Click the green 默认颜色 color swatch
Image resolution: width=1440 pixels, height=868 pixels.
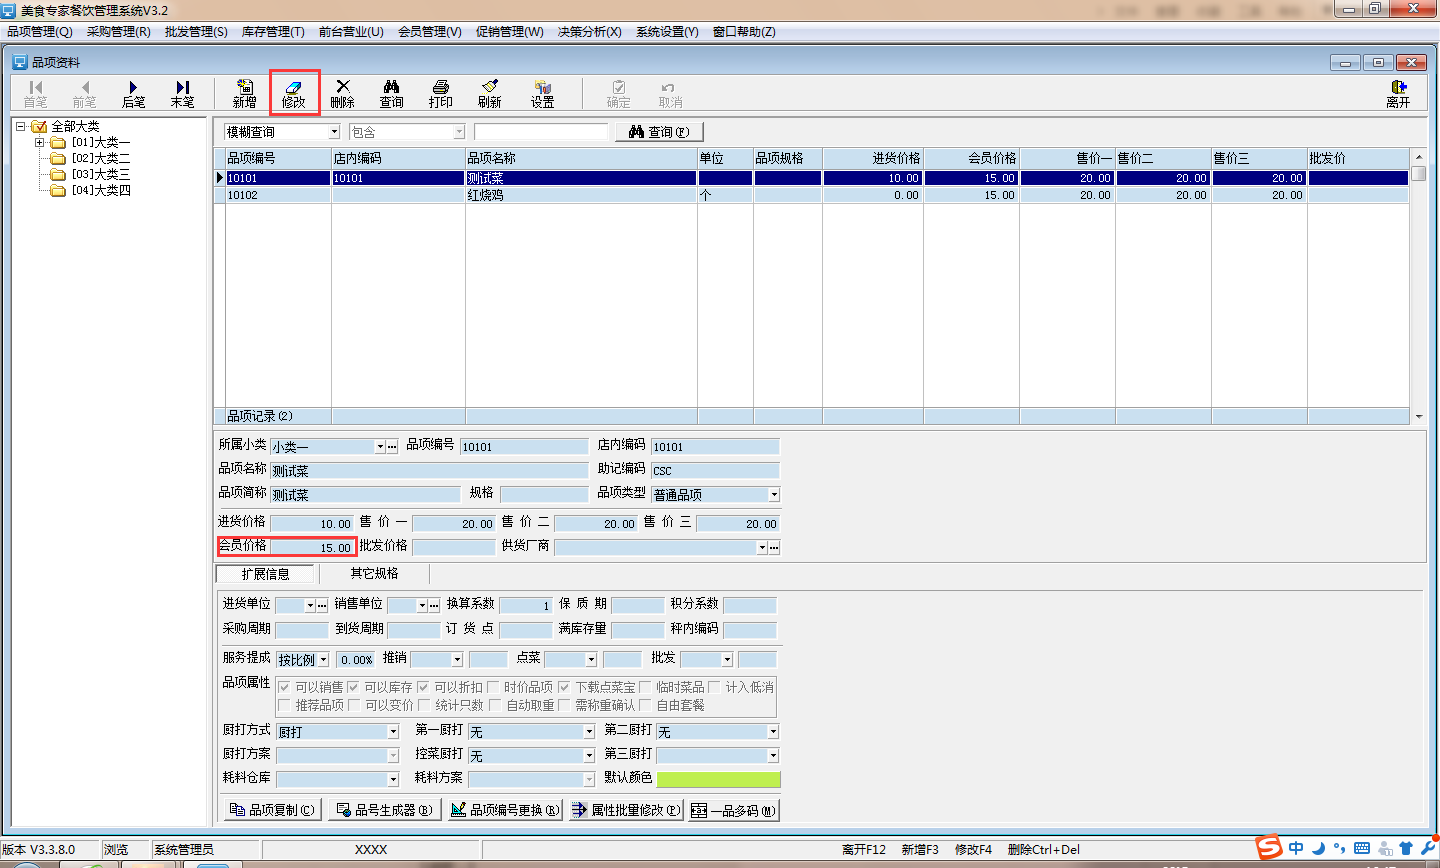click(x=717, y=779)
